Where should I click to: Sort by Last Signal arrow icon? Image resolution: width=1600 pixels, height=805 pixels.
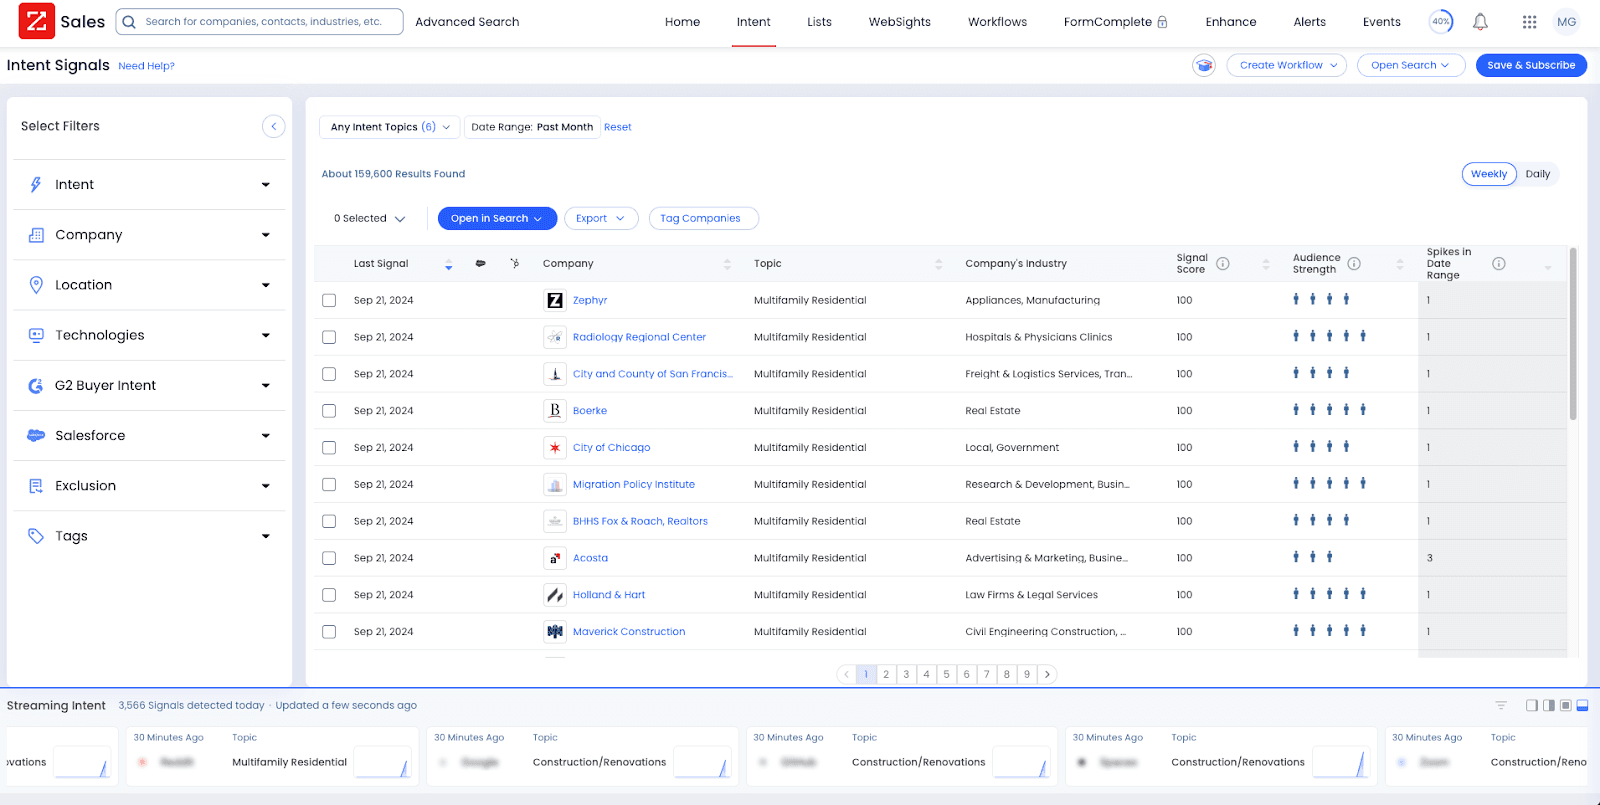448,264
